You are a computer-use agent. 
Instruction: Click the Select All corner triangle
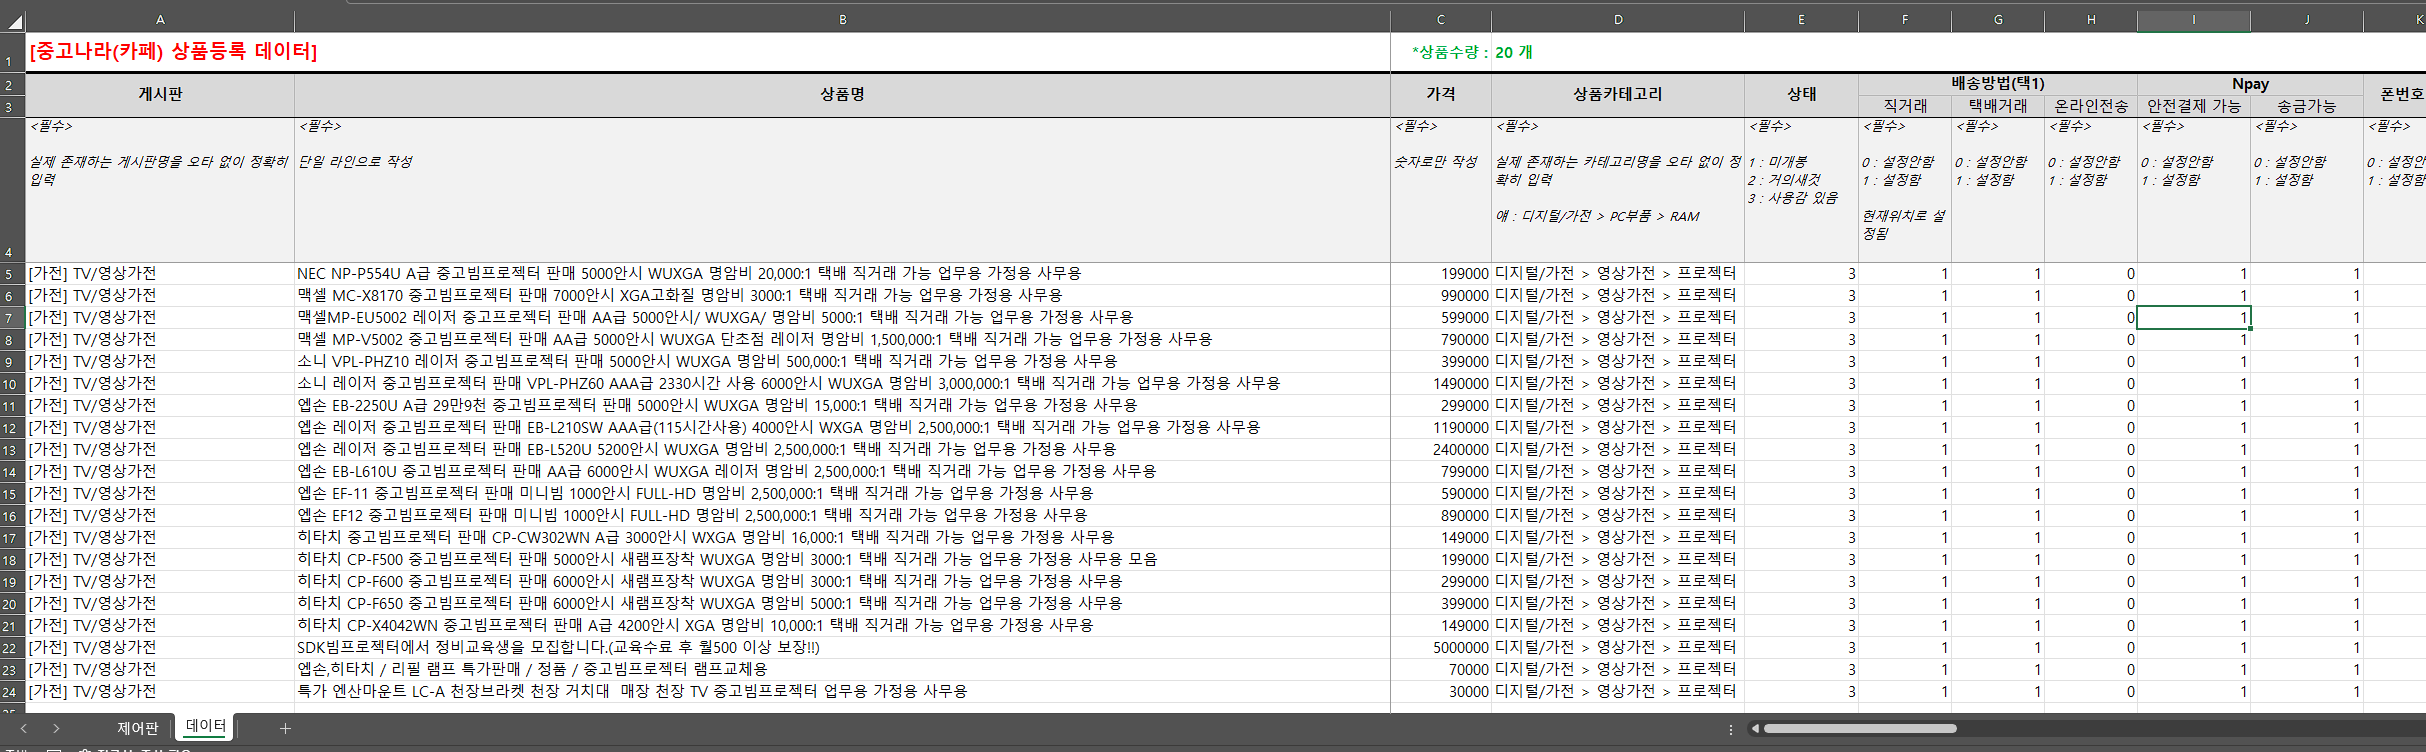[13, 21]
